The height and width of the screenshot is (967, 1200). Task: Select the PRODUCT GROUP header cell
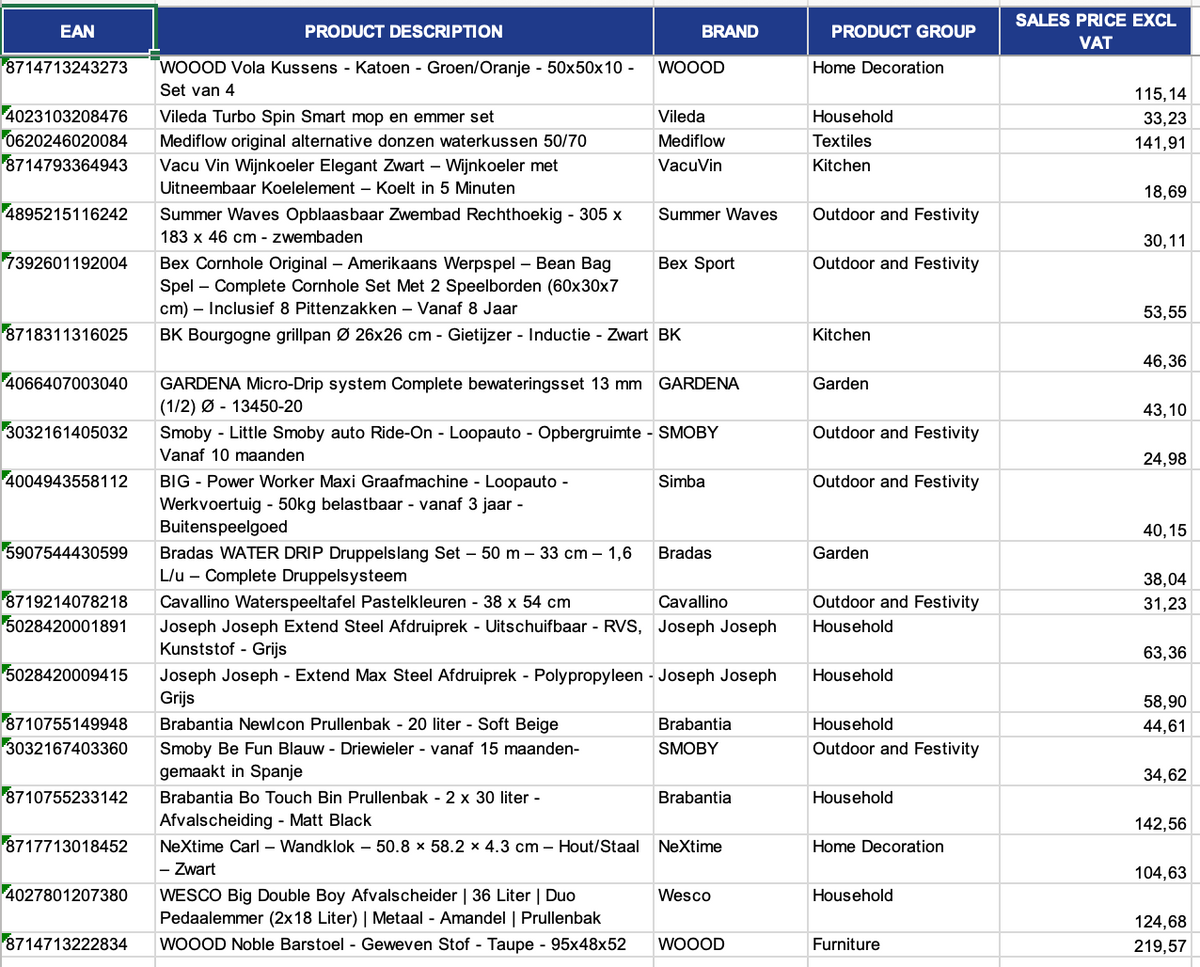coord(903,31)
